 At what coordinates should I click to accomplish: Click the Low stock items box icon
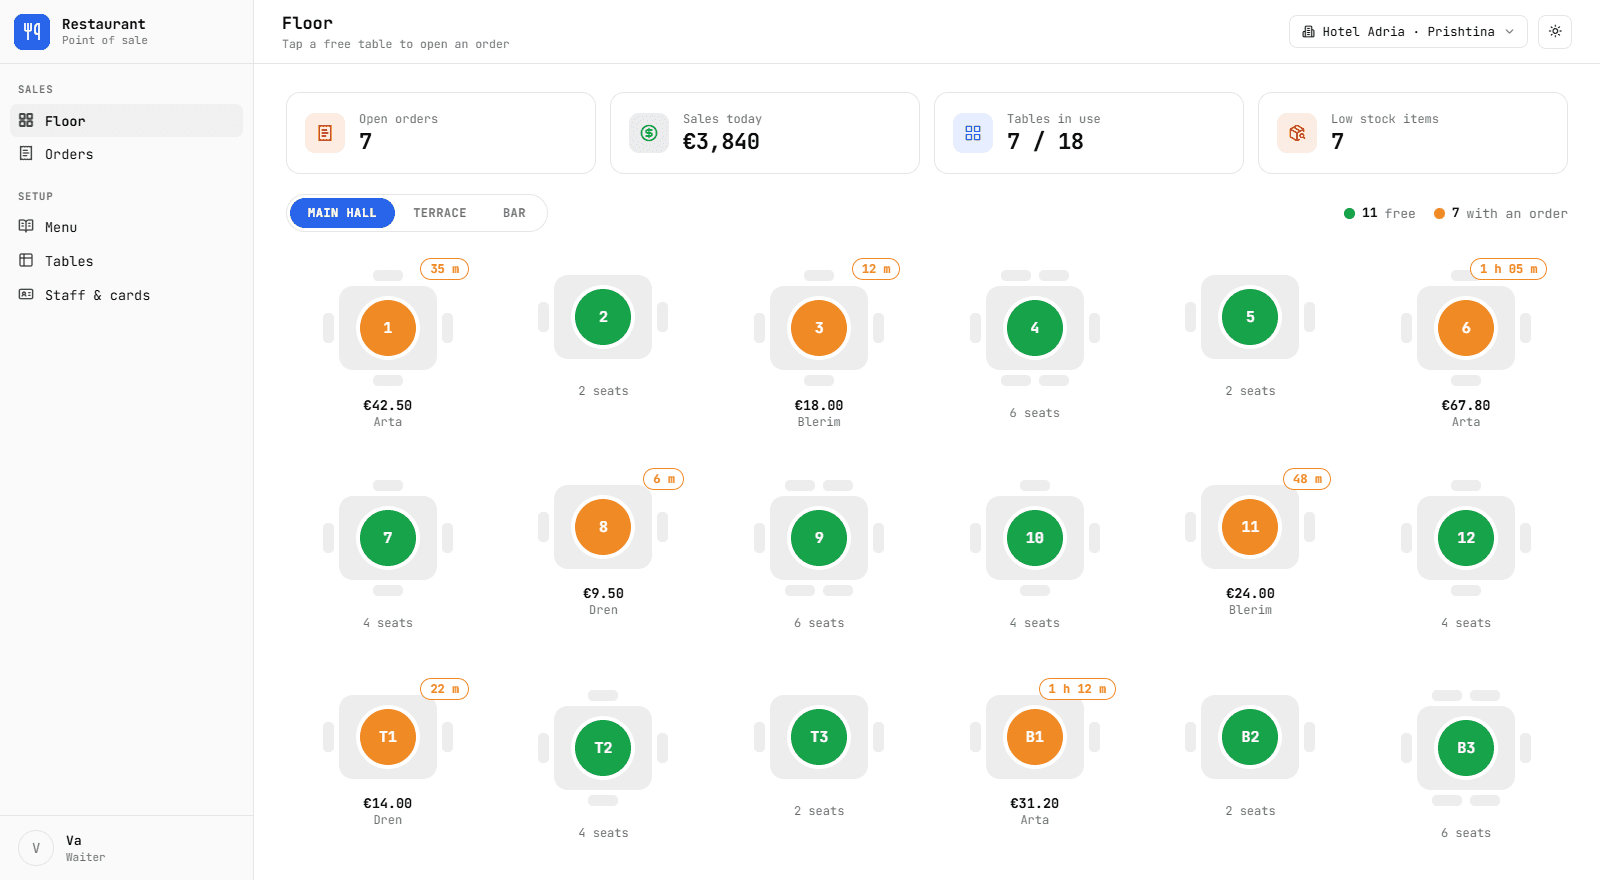pyautogui.click(x=1297, y=133)
